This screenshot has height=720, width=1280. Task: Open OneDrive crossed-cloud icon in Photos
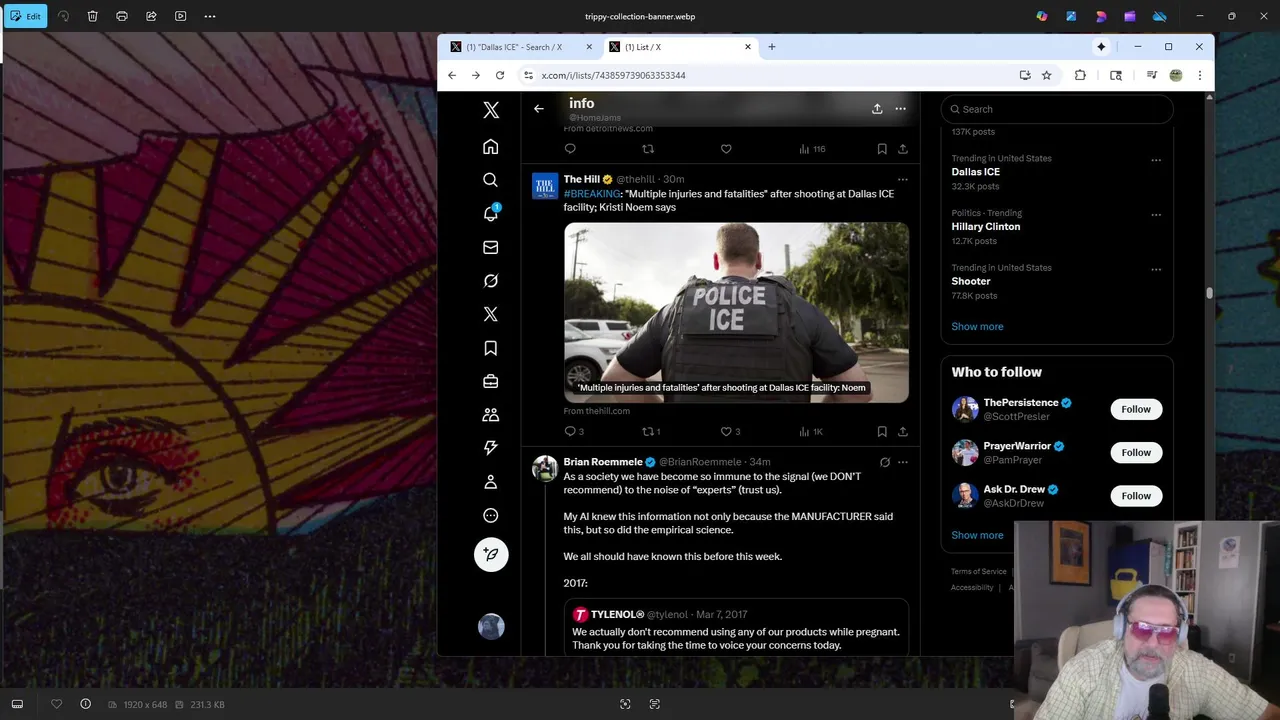click(x=1160, y=16)
